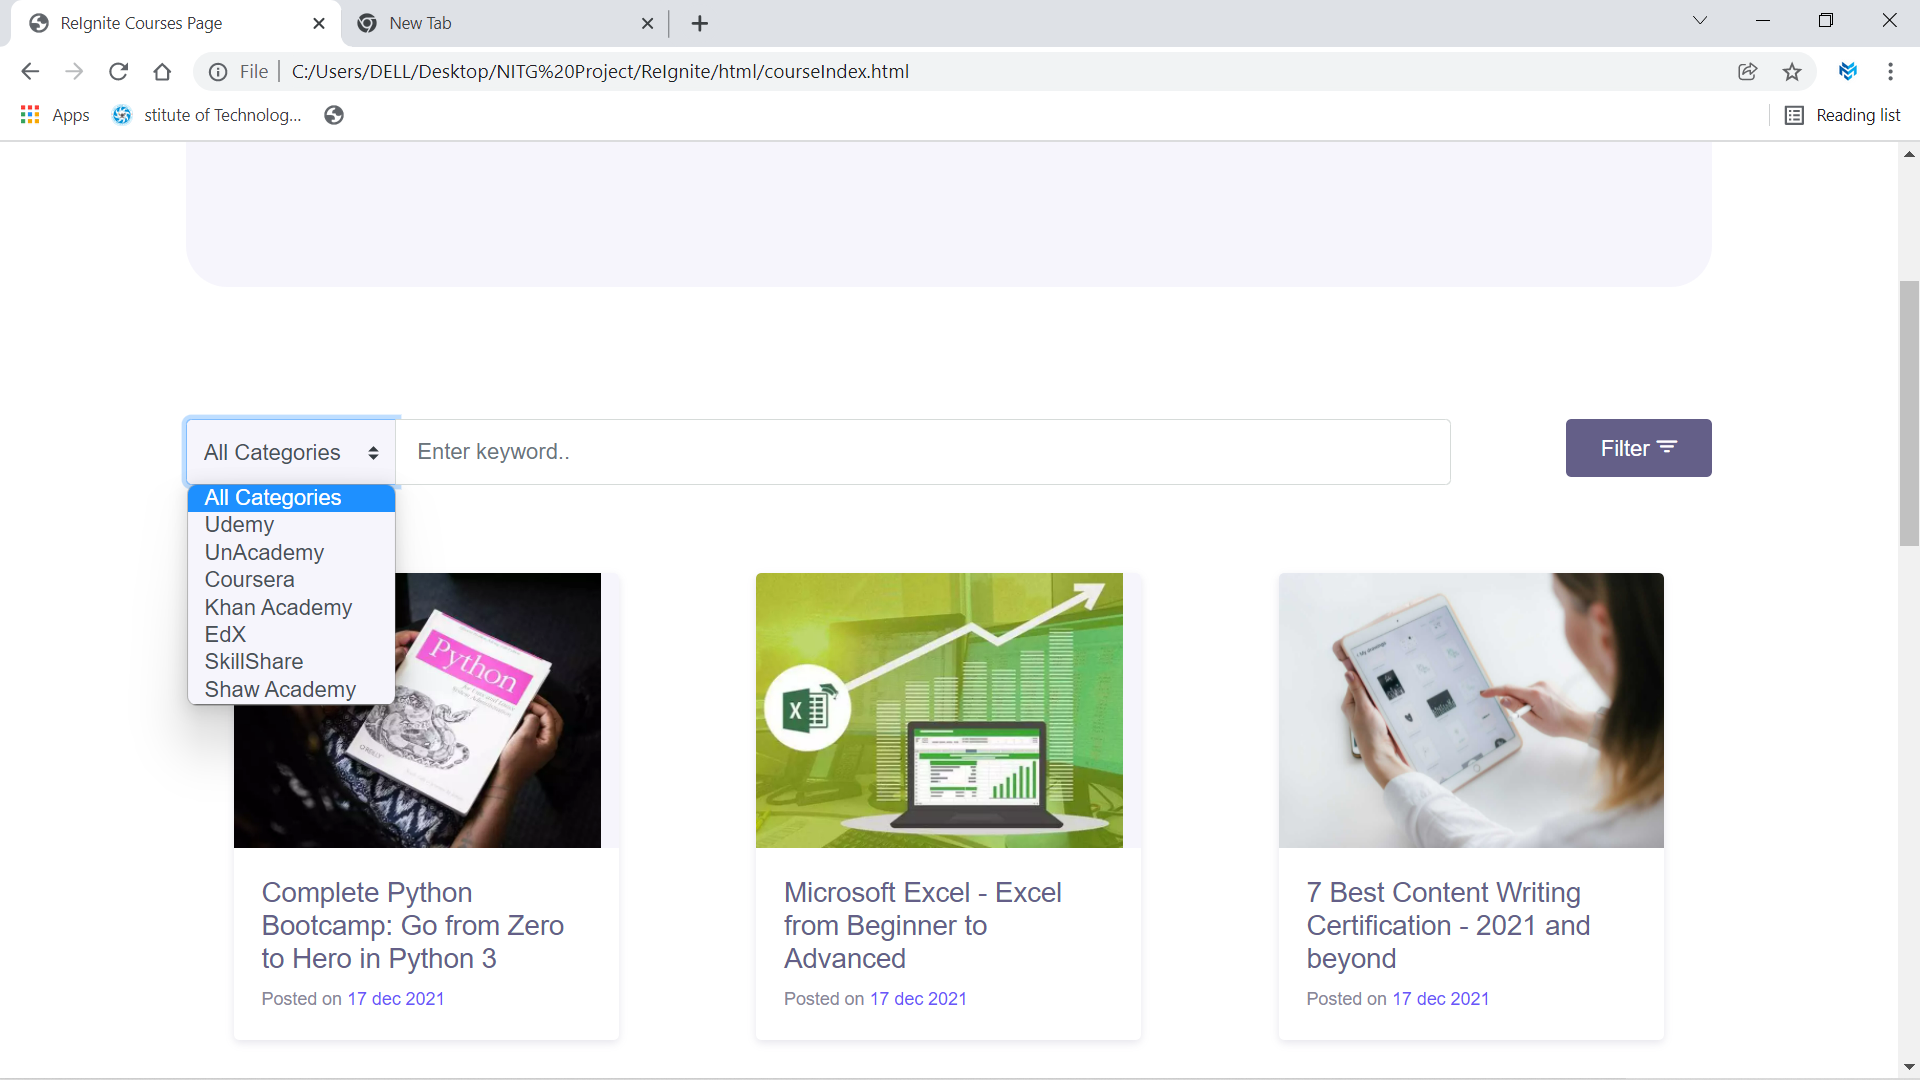Click the browser home icon
Image resolution: width=1920 pixels, height=1080 pixels.
tap(162, 71)
